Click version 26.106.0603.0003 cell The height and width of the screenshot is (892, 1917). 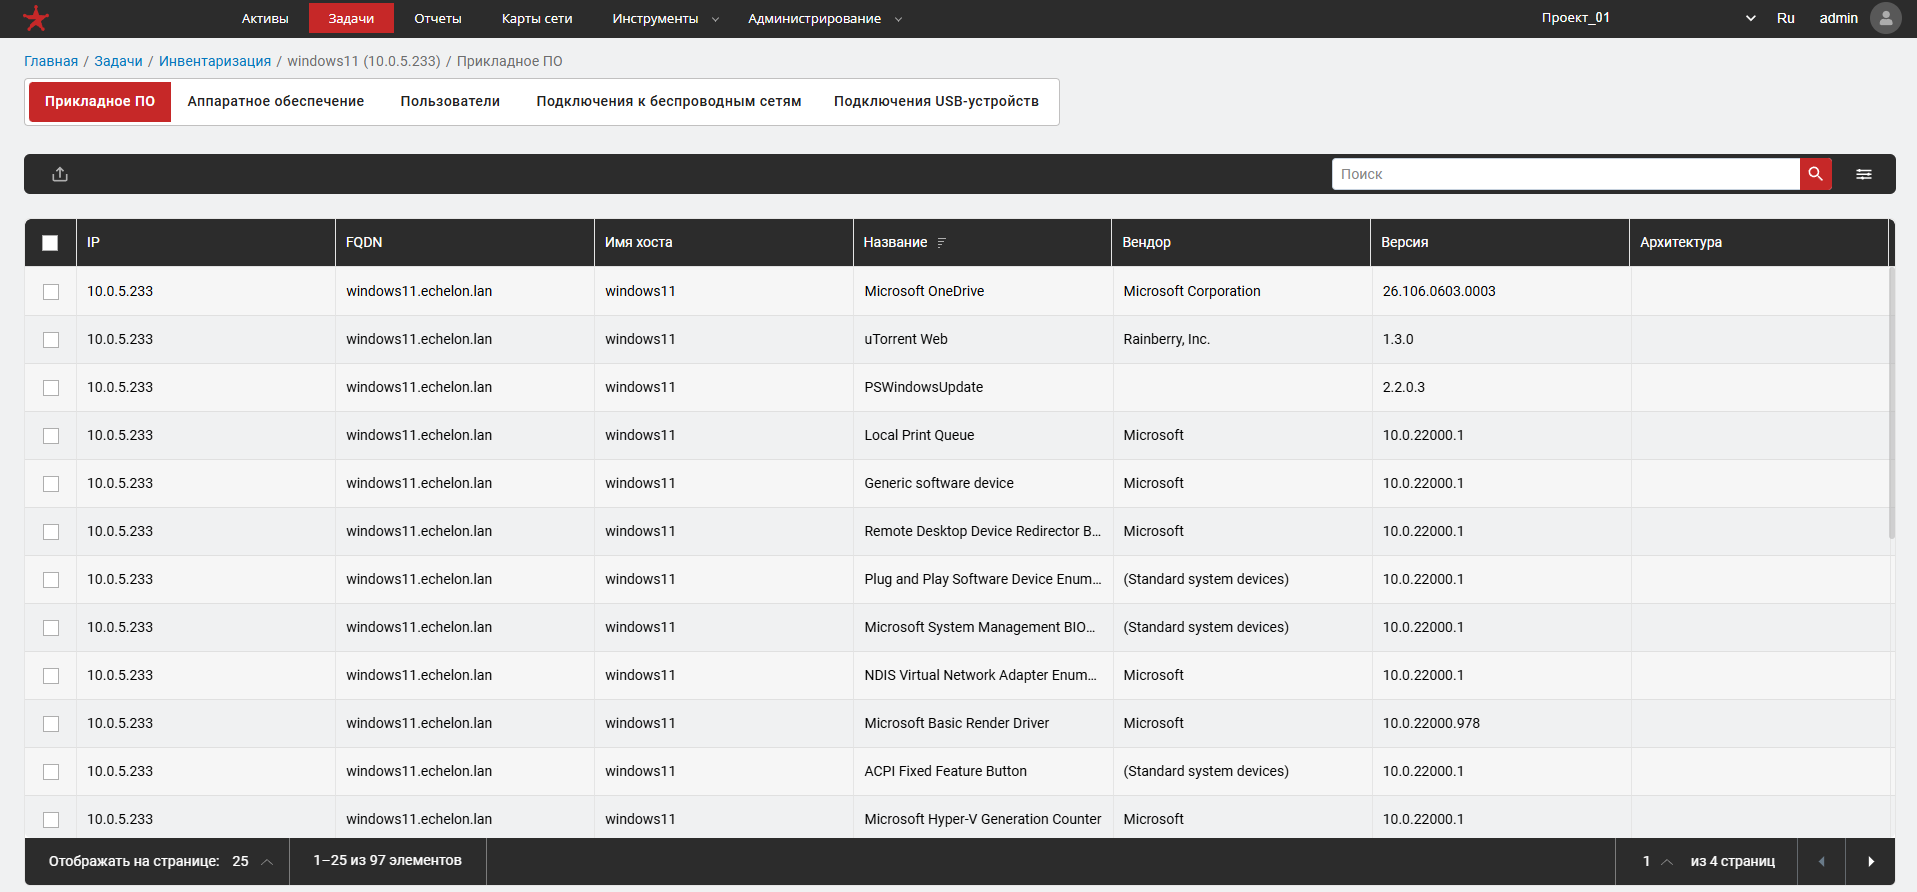pyautogui.click(x=1500, y=291)
